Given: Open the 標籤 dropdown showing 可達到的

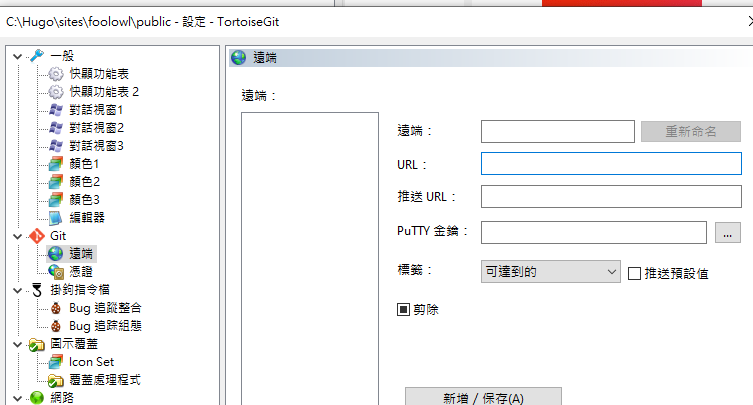Looking at the screenshot, I should tap(550, 272).
